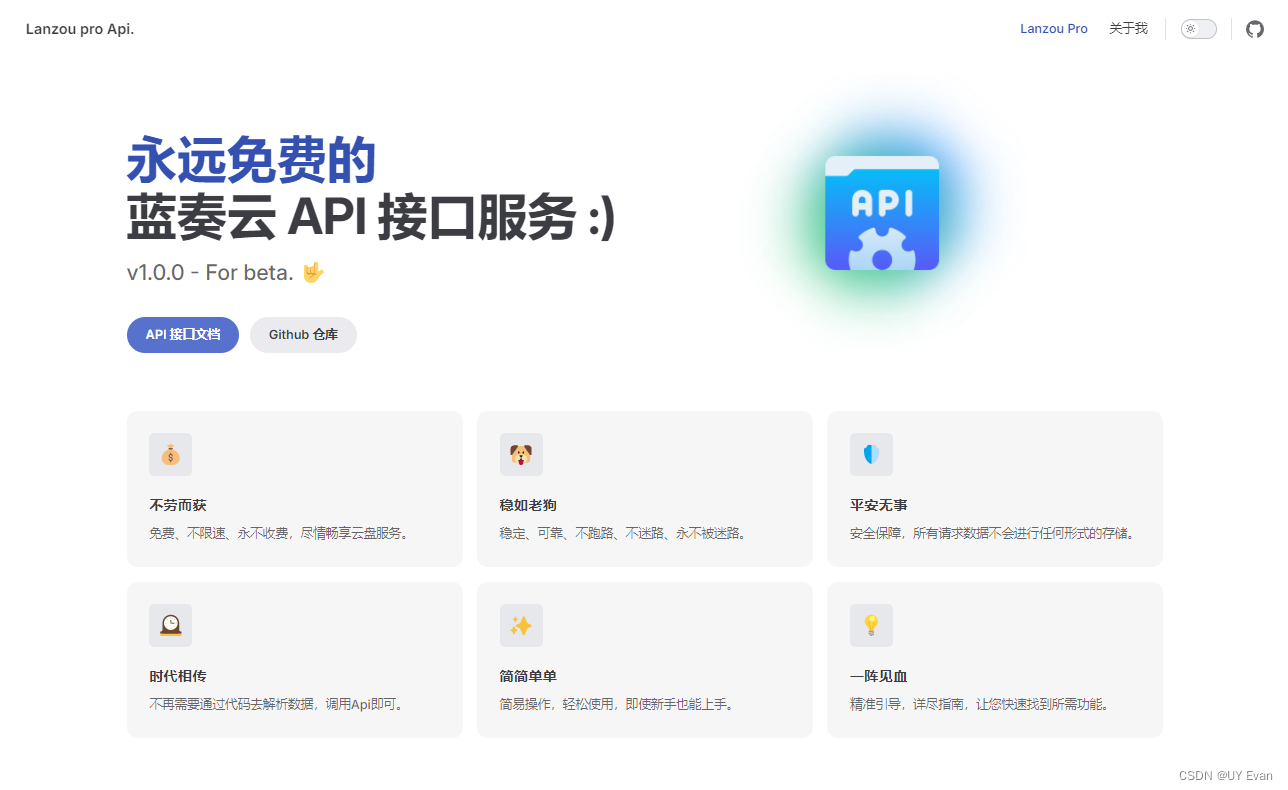Open the GitHub icon link in header
Viewport: 1288px width, 790px height.
1255,29
